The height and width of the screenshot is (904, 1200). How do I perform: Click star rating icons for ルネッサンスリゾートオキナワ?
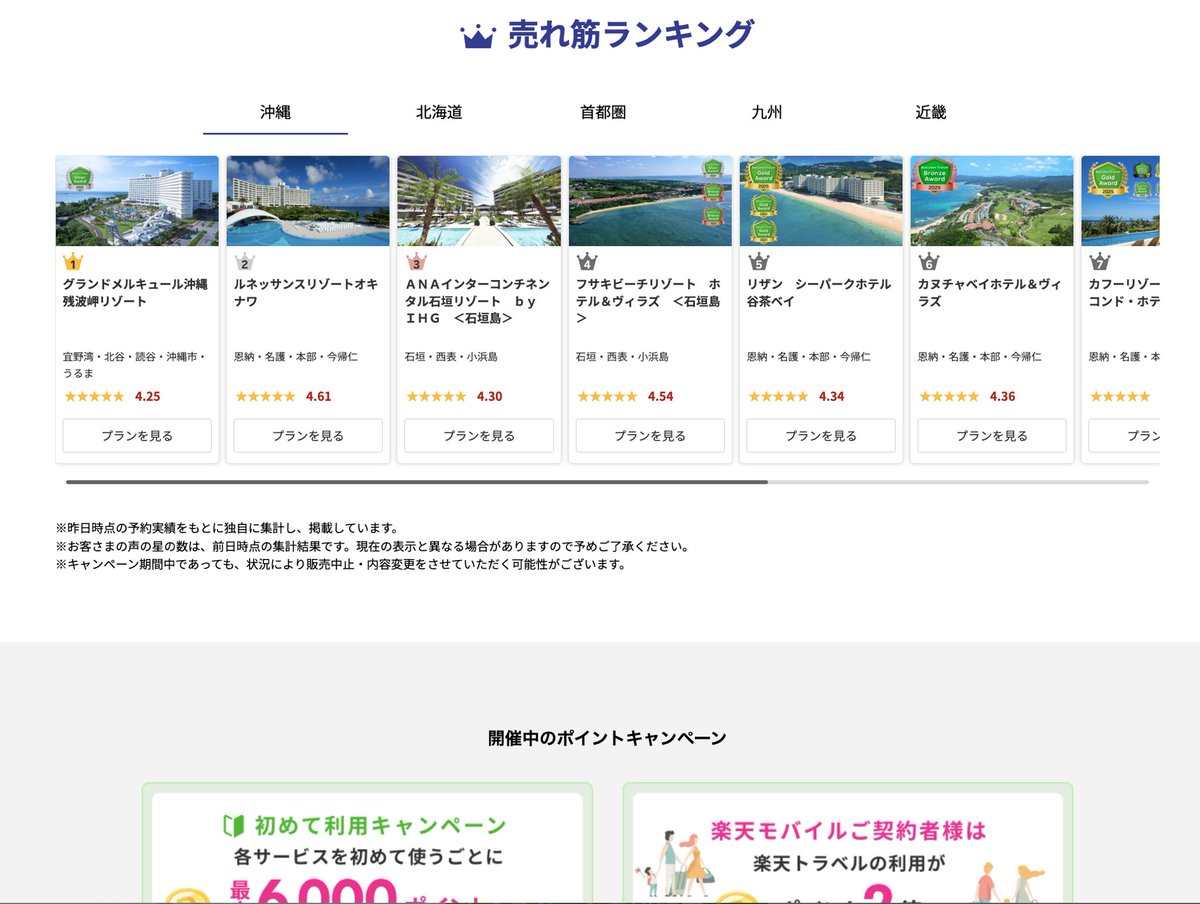(x=265, y=396)
